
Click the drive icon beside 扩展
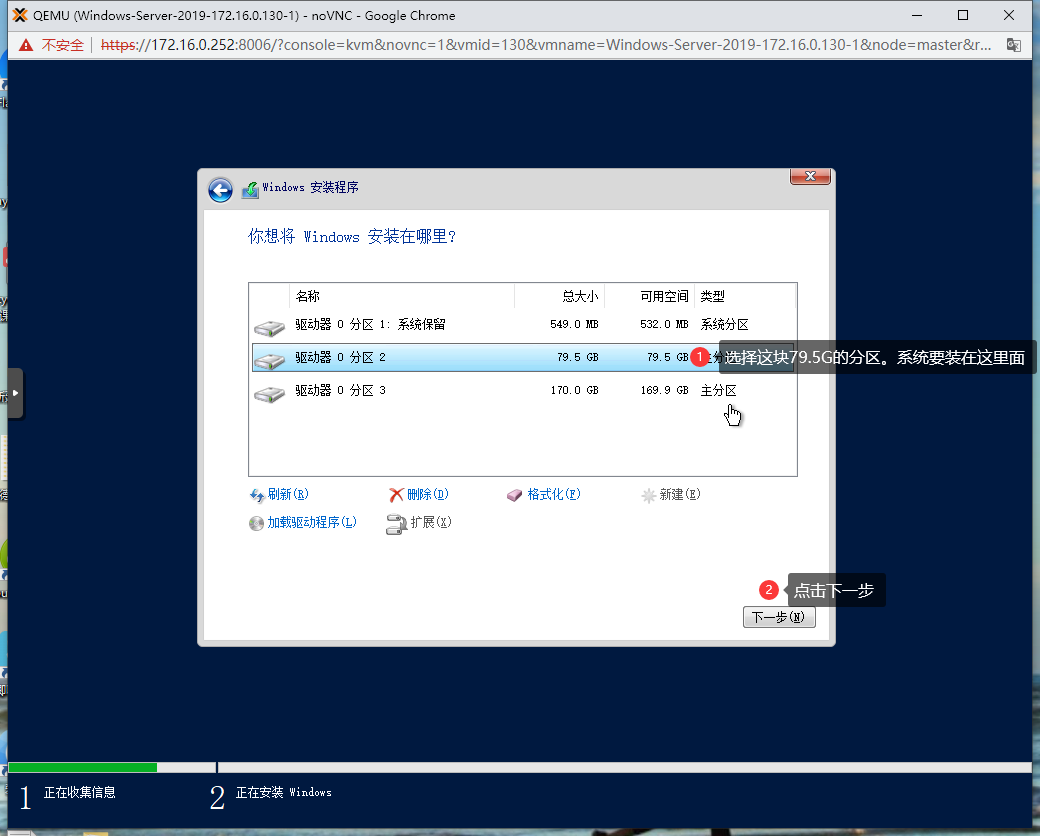[x=396, y=524]
